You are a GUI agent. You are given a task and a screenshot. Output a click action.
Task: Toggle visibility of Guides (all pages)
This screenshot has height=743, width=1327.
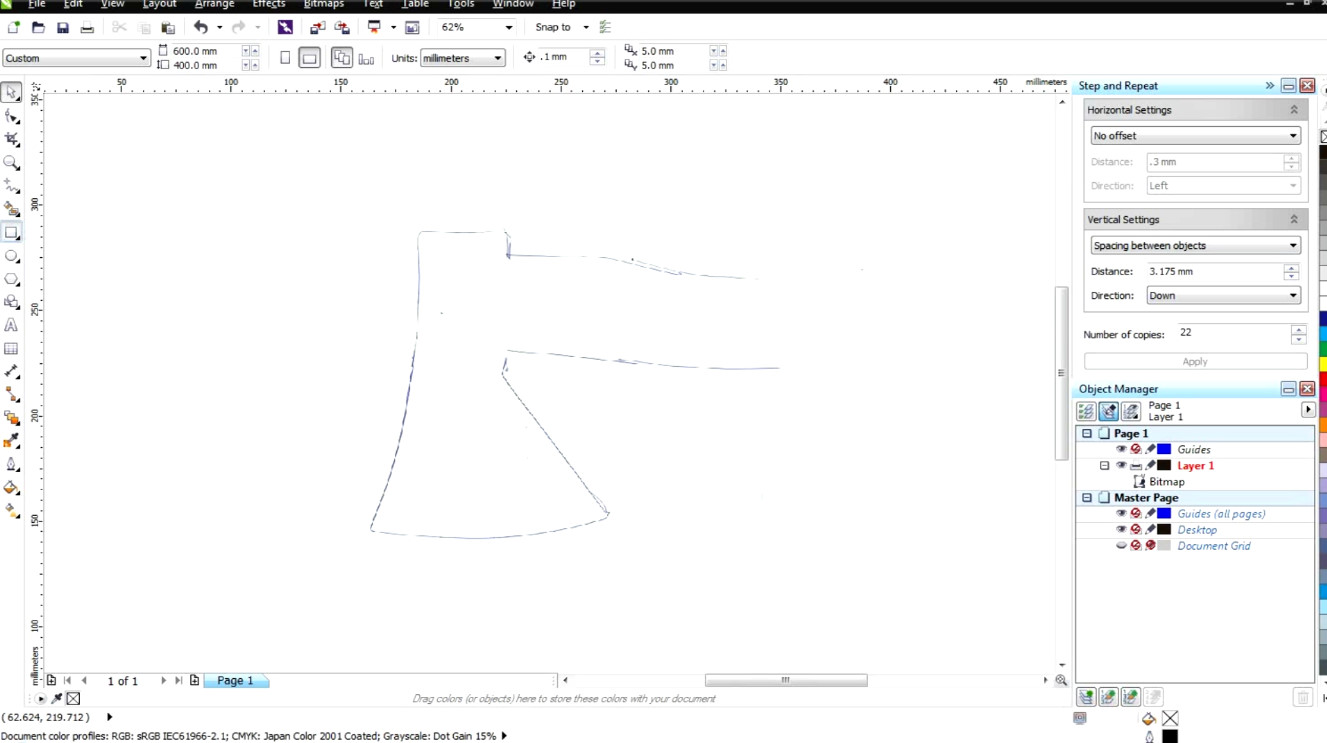[1121, 514]
